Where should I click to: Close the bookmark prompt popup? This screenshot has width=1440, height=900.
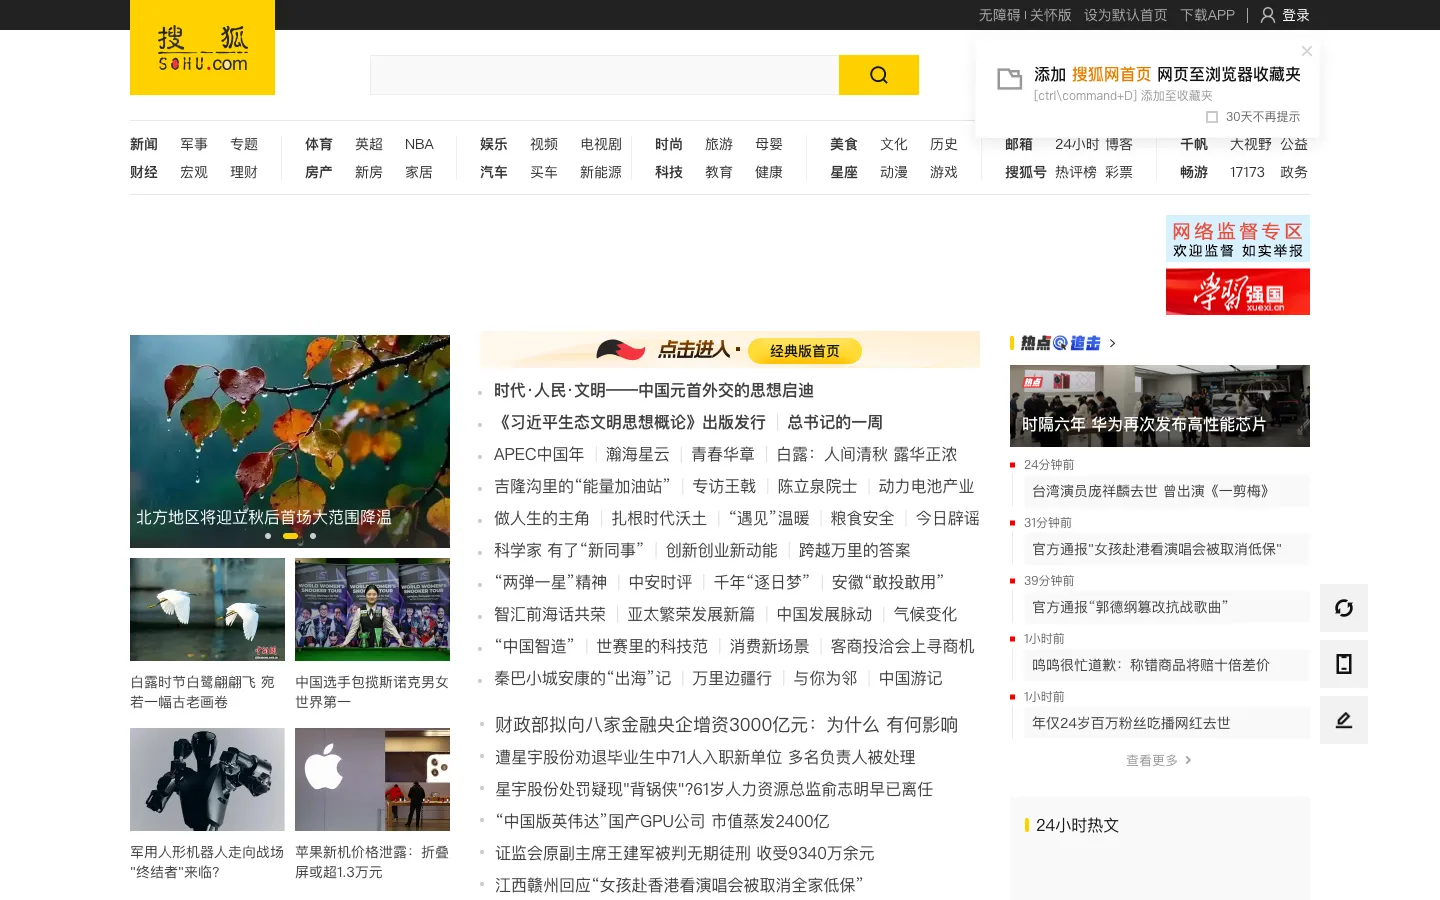[1306, 51]
